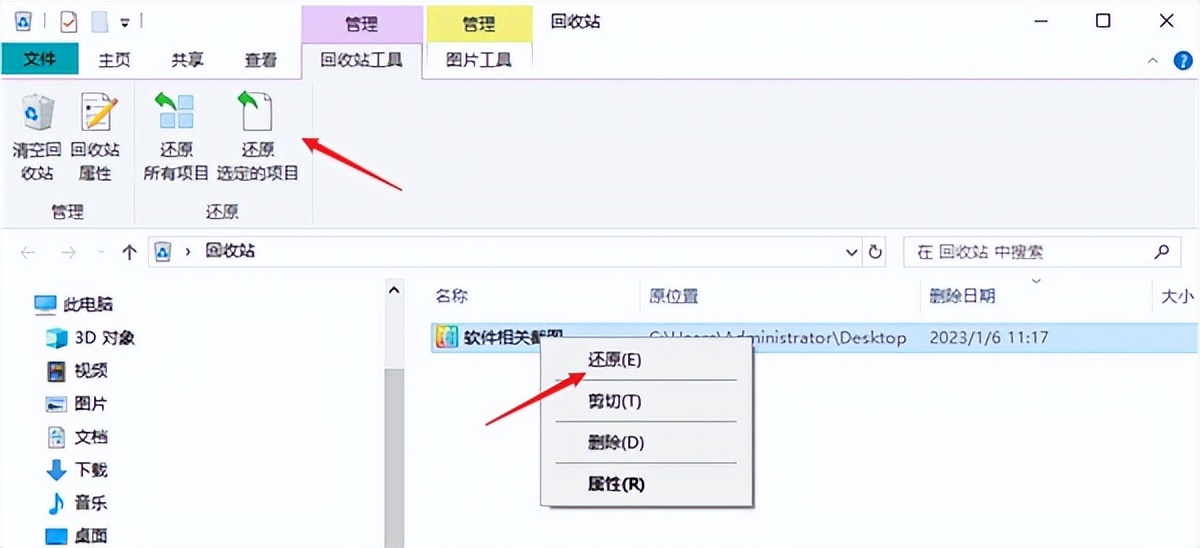Select the 回收站工具 ribbon tab
This screenshot has height=548, width=1200.
point(361,60)
